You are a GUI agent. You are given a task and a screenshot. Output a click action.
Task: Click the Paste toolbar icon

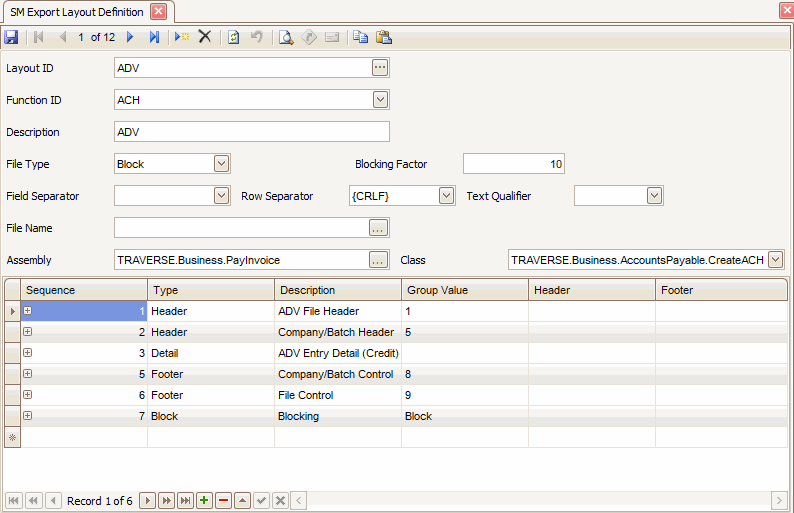(383, 37)
